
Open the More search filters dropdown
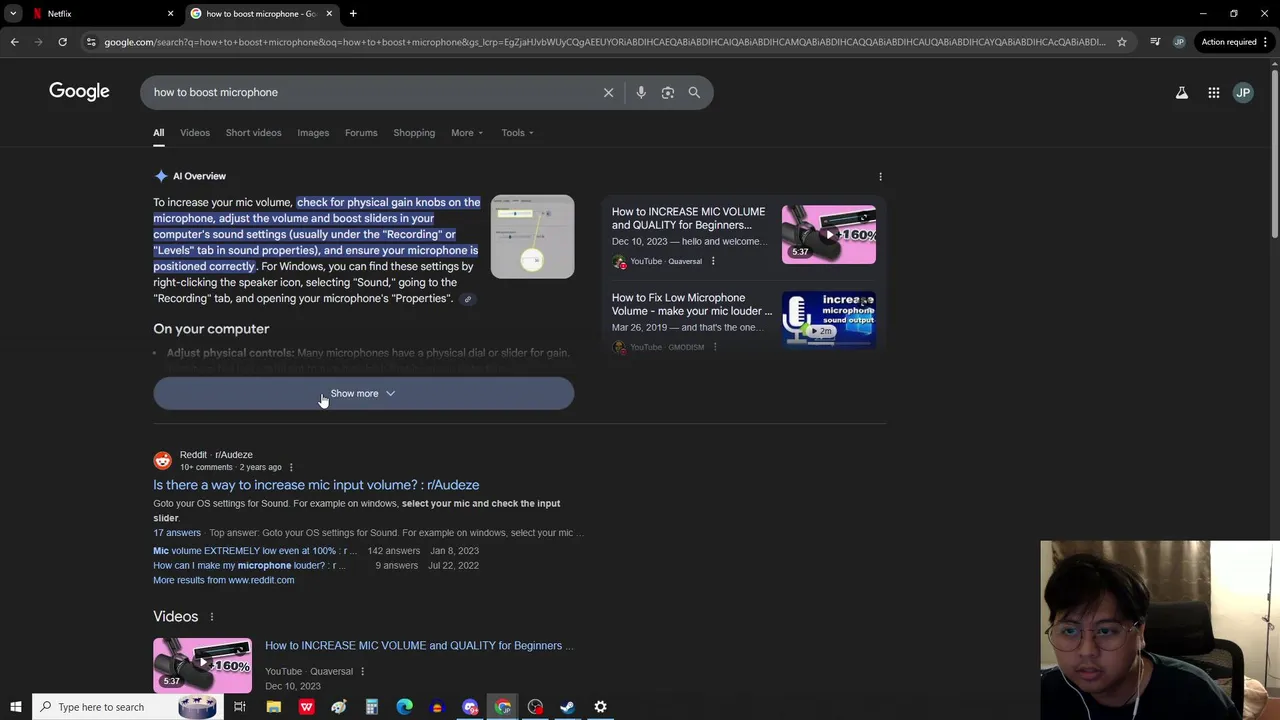[x=467, y=133]
